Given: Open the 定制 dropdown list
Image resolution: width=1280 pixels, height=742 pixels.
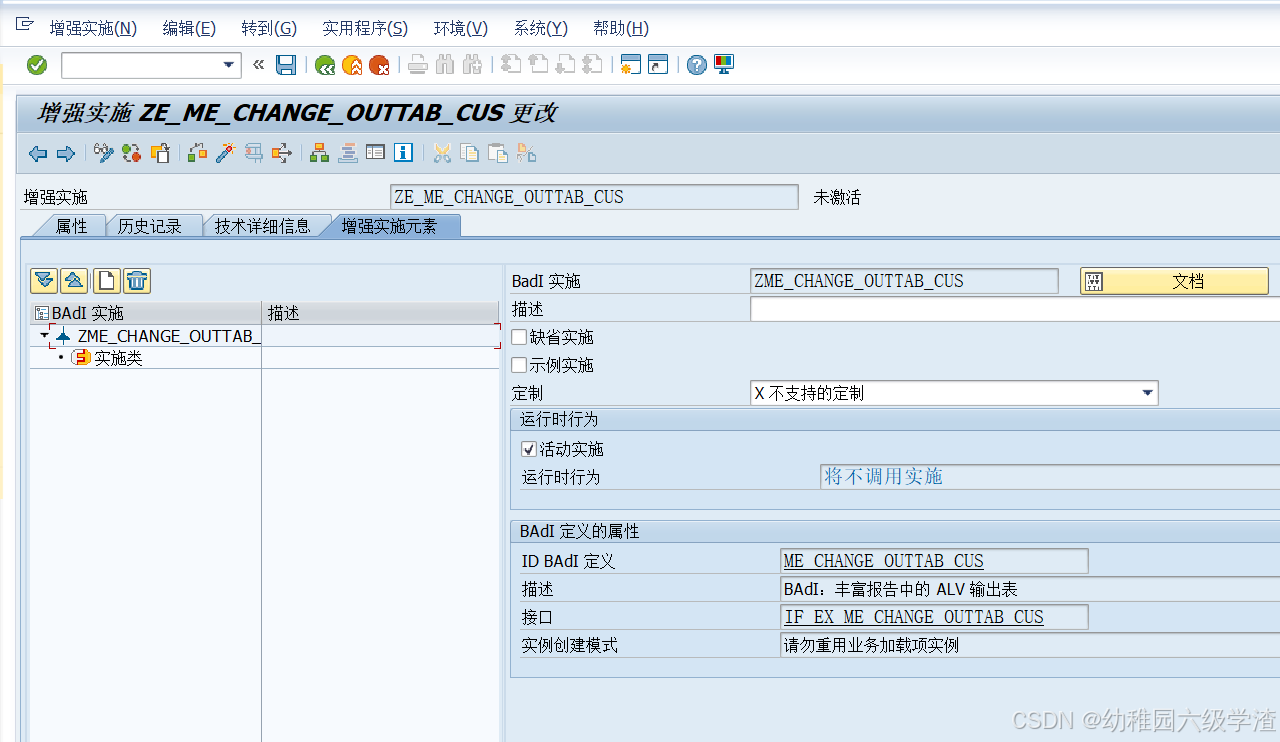Looking at the screenshot, I should coord(1146,392).
